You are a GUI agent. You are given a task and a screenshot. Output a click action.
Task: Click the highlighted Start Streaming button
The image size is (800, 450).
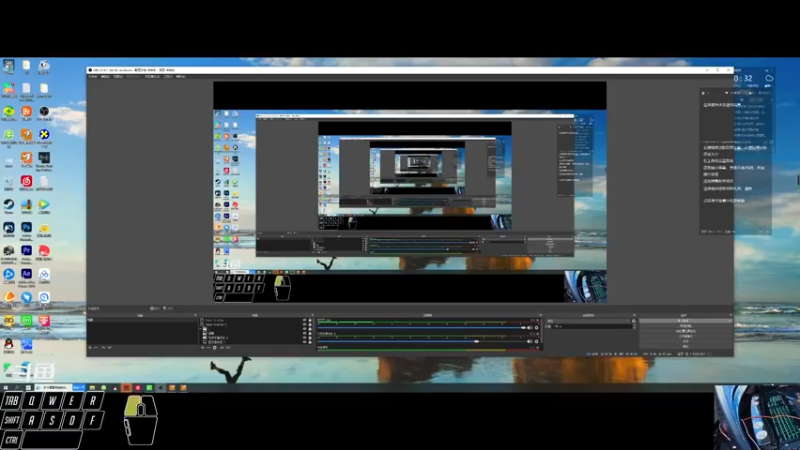[x=685, y=321]
